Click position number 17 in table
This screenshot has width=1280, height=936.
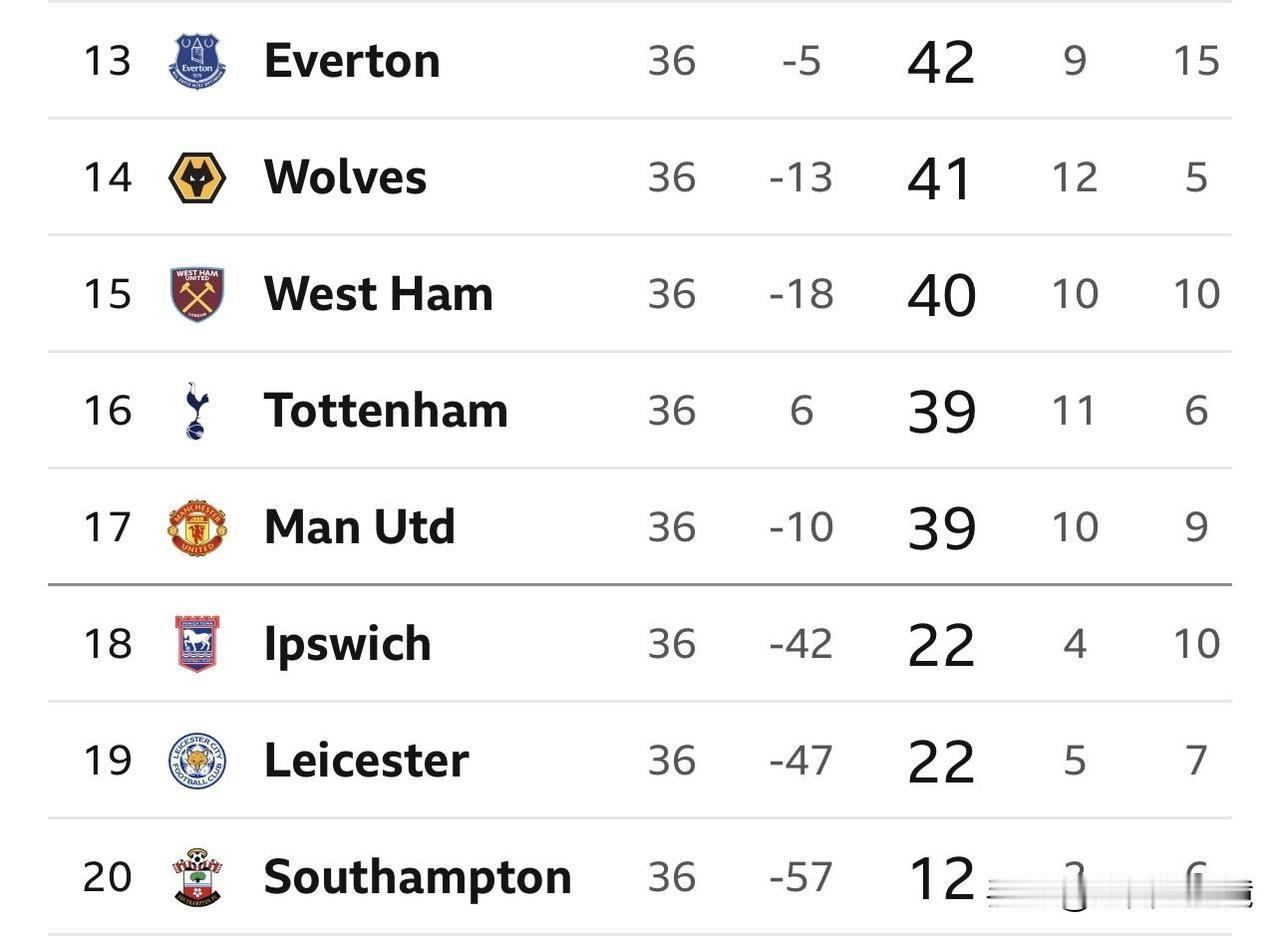click(x=107, y=527)
